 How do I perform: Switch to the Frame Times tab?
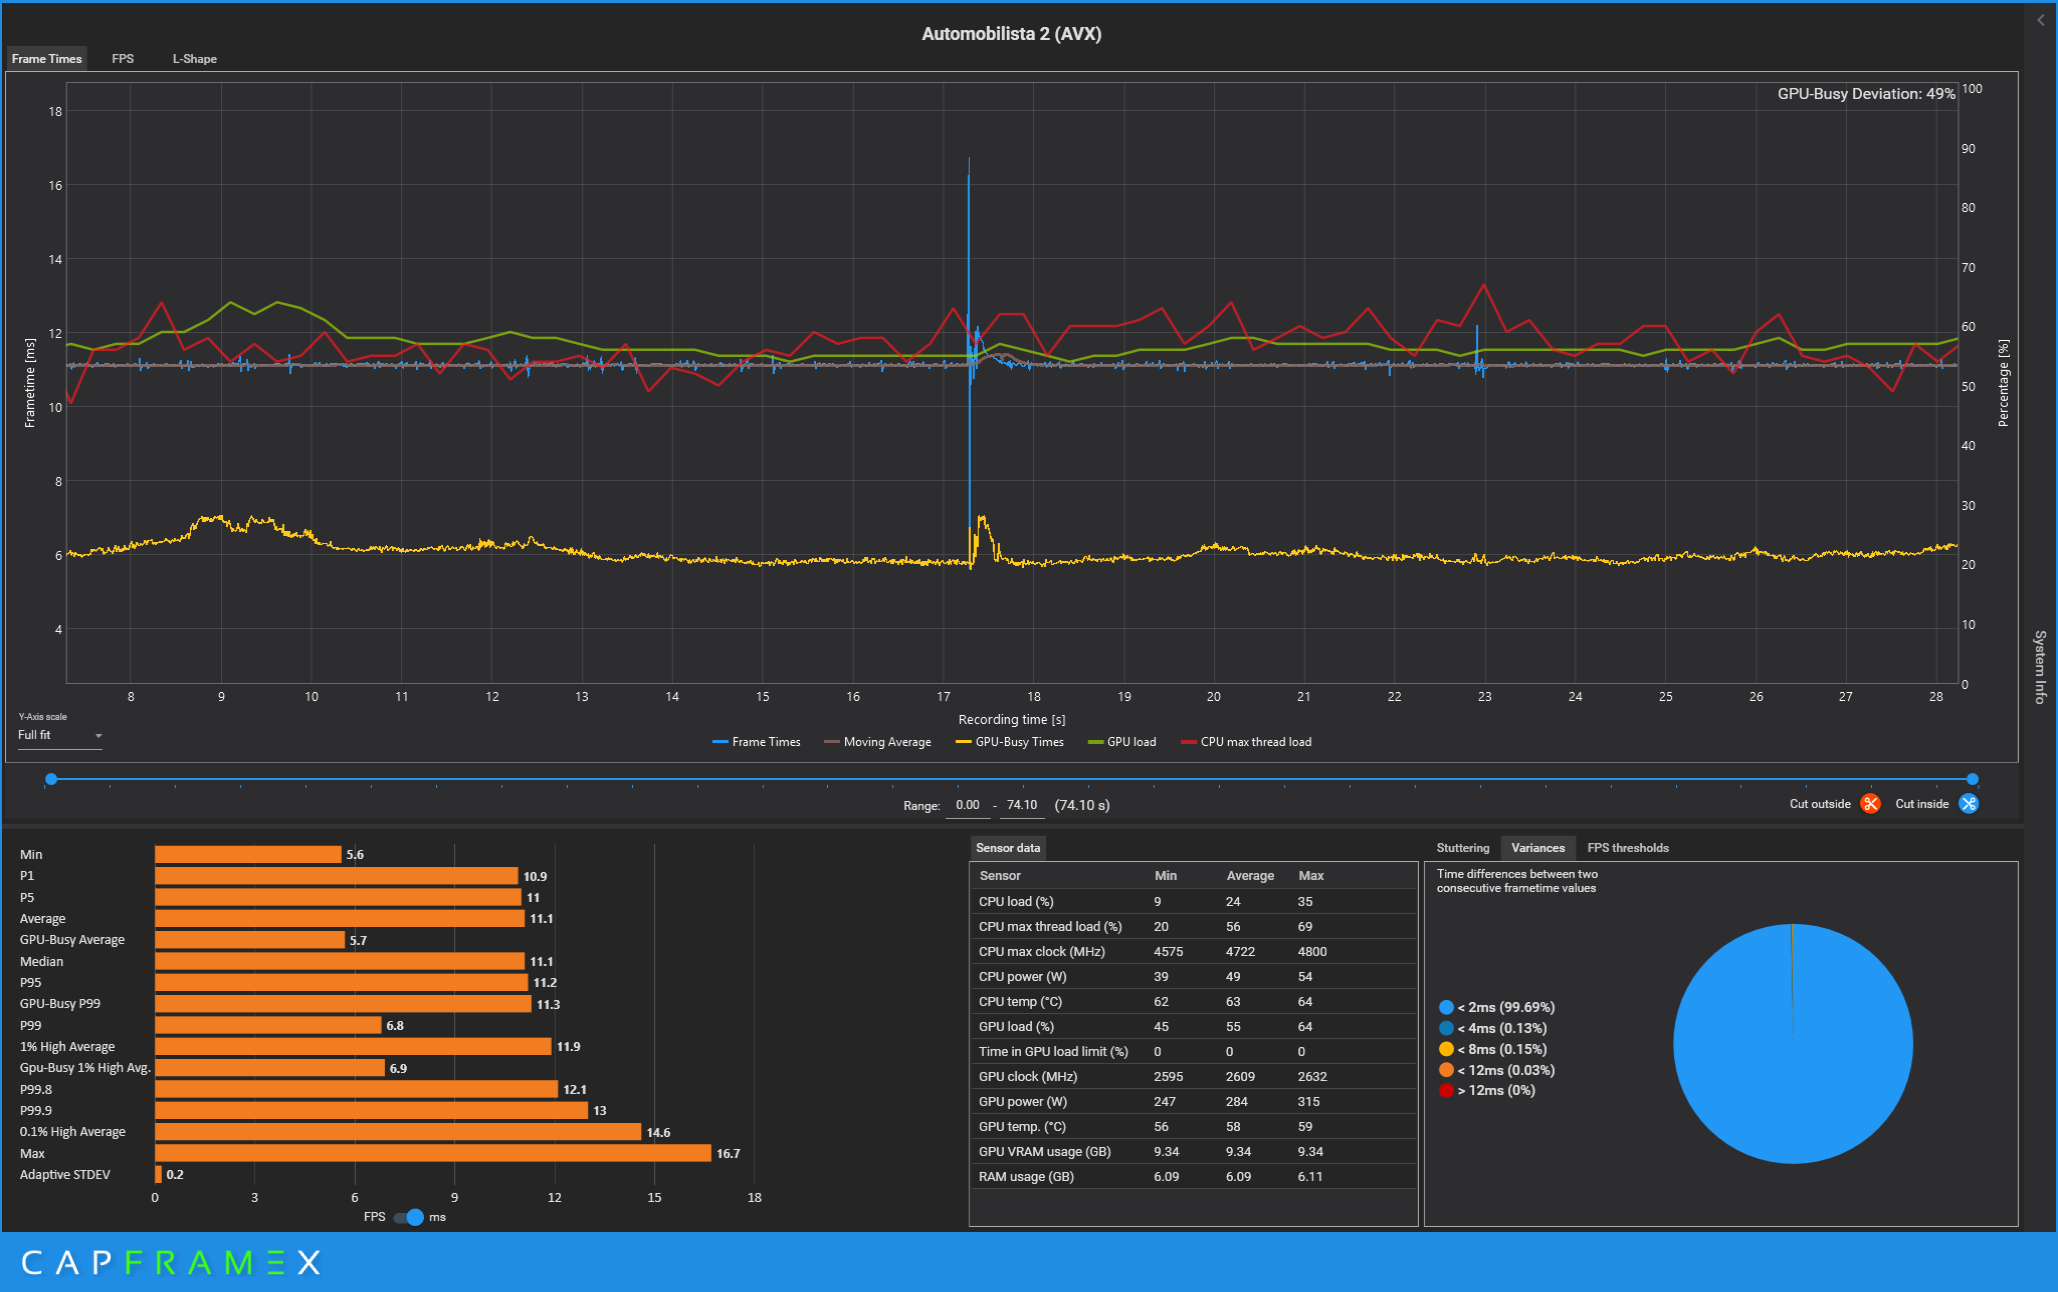point(46,59)
